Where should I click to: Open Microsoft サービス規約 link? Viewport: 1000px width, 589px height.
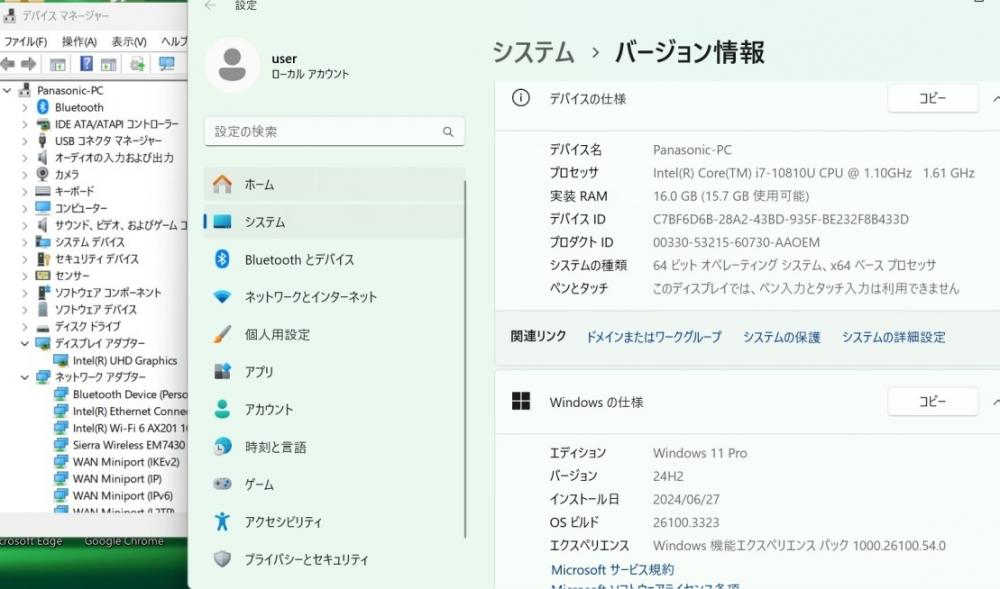pyautogui.click(x=612, y=569)
